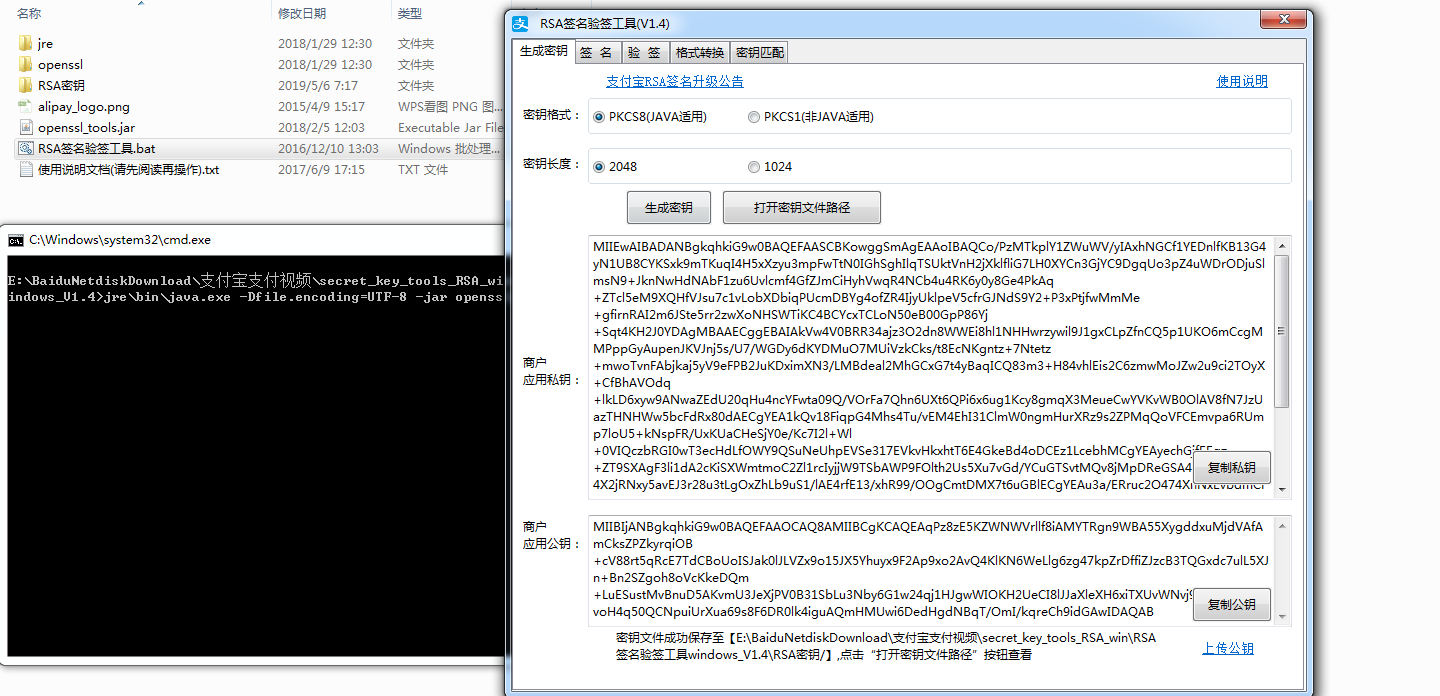1440x696 pixels.
Task: Click the Alipay logo in RSA tool title bar
Action: click(522, 23)
